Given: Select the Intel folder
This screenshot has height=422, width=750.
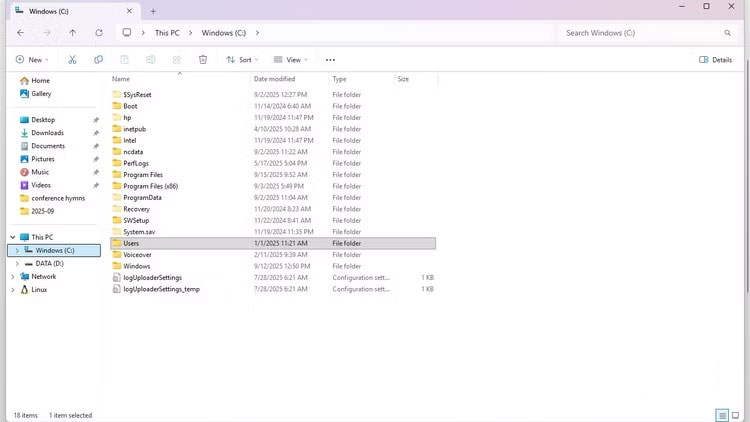Looking at the screenshot, I should pos(130,141).
